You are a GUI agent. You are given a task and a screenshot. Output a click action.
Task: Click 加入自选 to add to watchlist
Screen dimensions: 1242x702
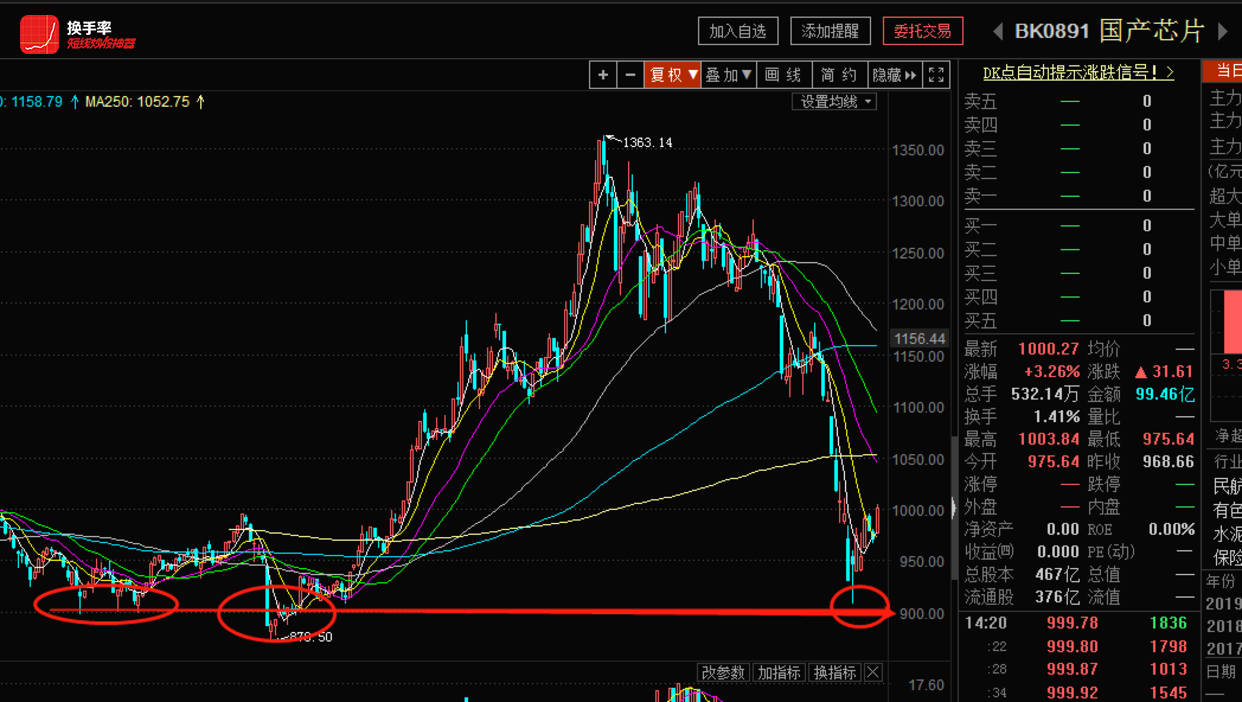point(738,31)
